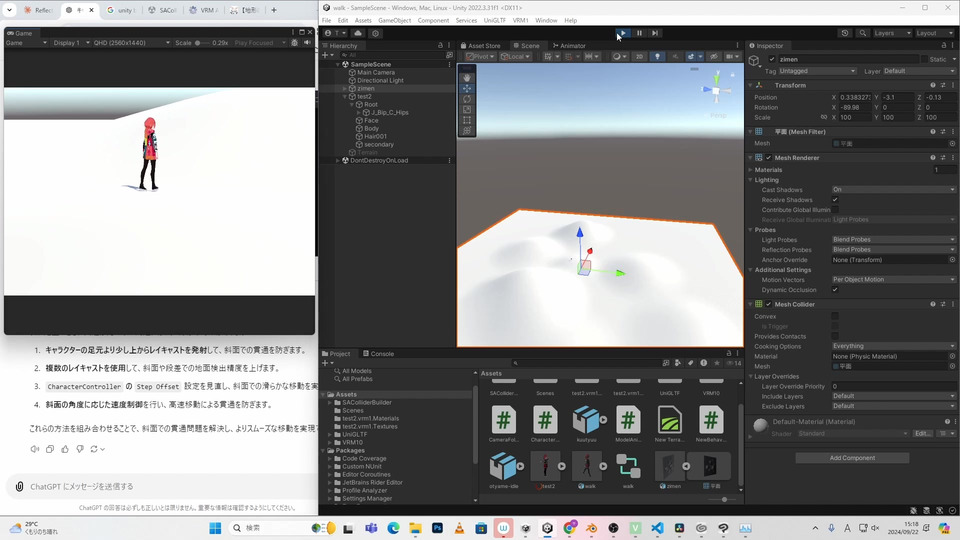
Task: Toggle zimen active checkbox in Inspector
Action: pos(771,59)
